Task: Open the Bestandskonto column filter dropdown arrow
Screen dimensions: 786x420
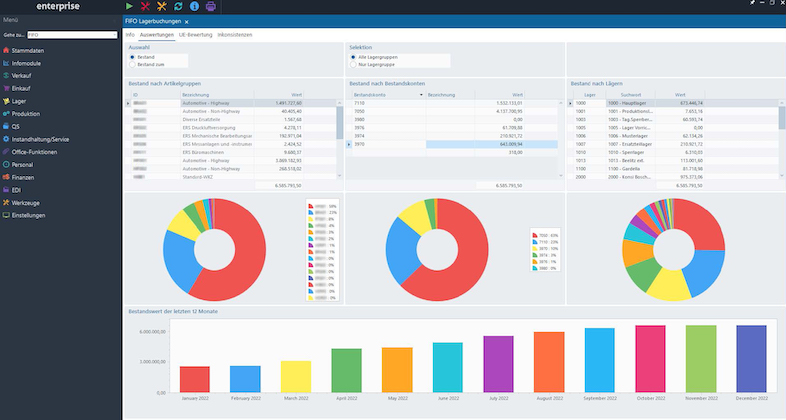Action: [x=421, y=95]
